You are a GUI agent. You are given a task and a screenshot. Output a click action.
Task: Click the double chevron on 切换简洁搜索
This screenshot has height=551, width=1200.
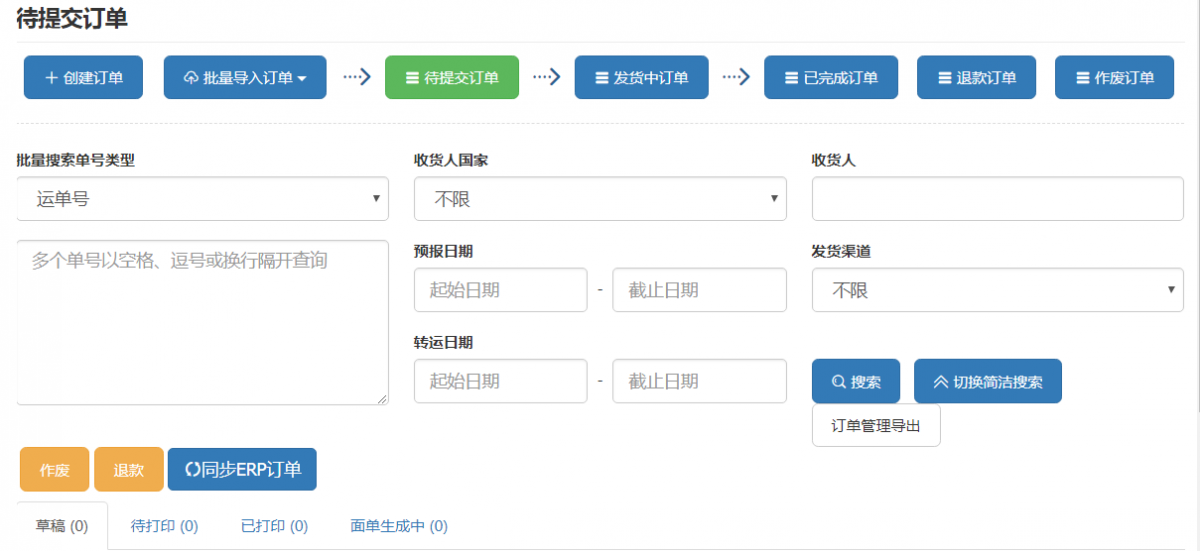click(x=940, y=382)
